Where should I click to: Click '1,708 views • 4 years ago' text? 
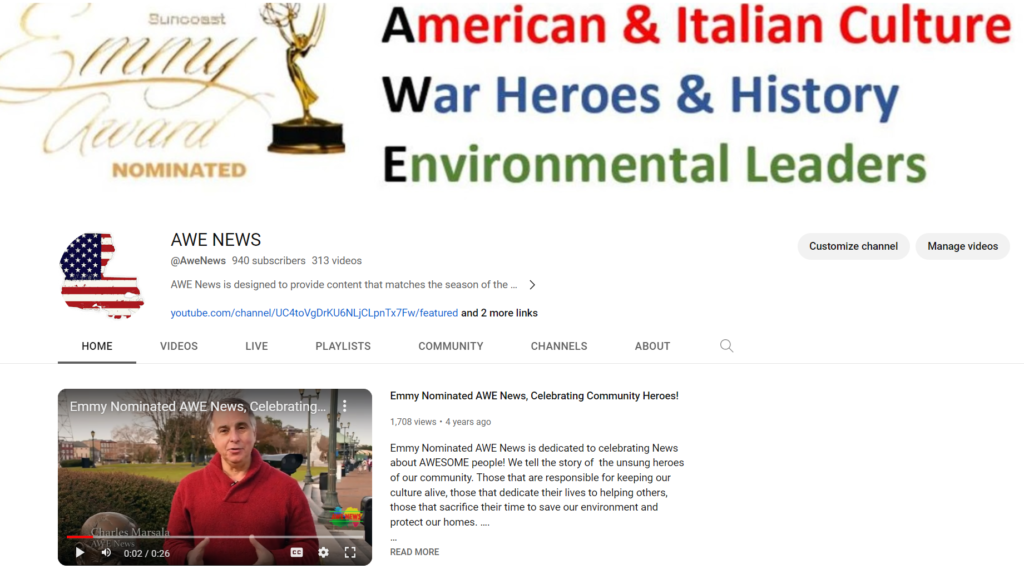click(x=440, y=422)
